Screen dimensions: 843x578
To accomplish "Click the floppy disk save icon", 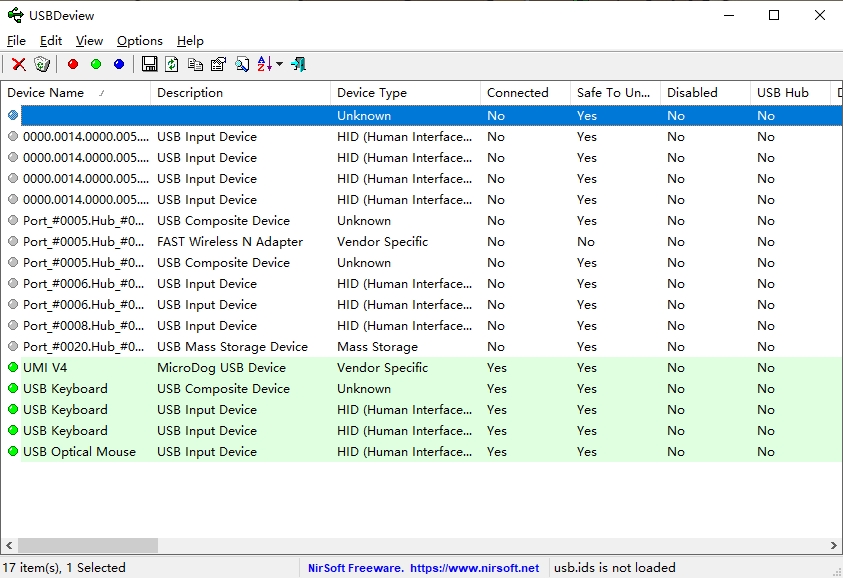I will pos(149,64).
